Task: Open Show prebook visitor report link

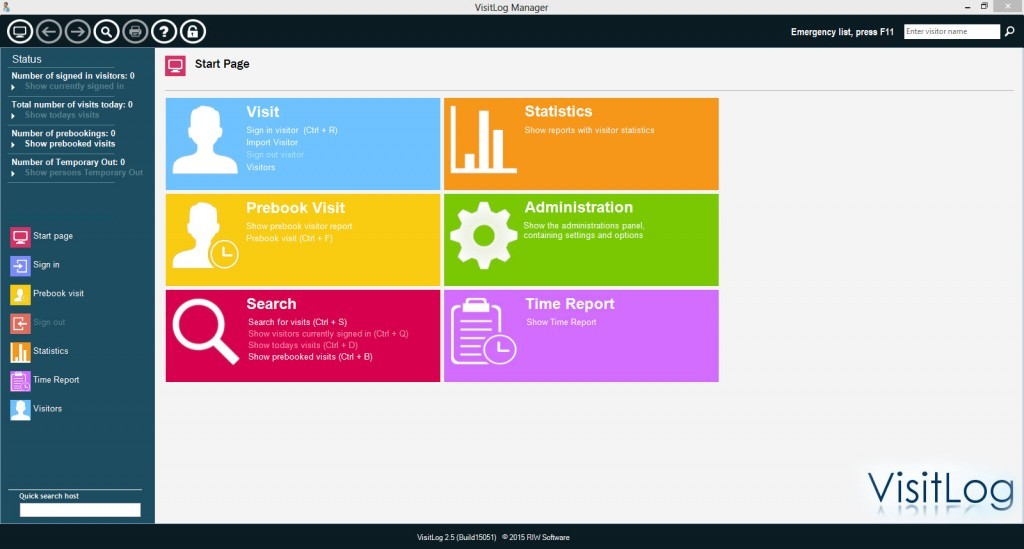Action: (x=299, y=226)
